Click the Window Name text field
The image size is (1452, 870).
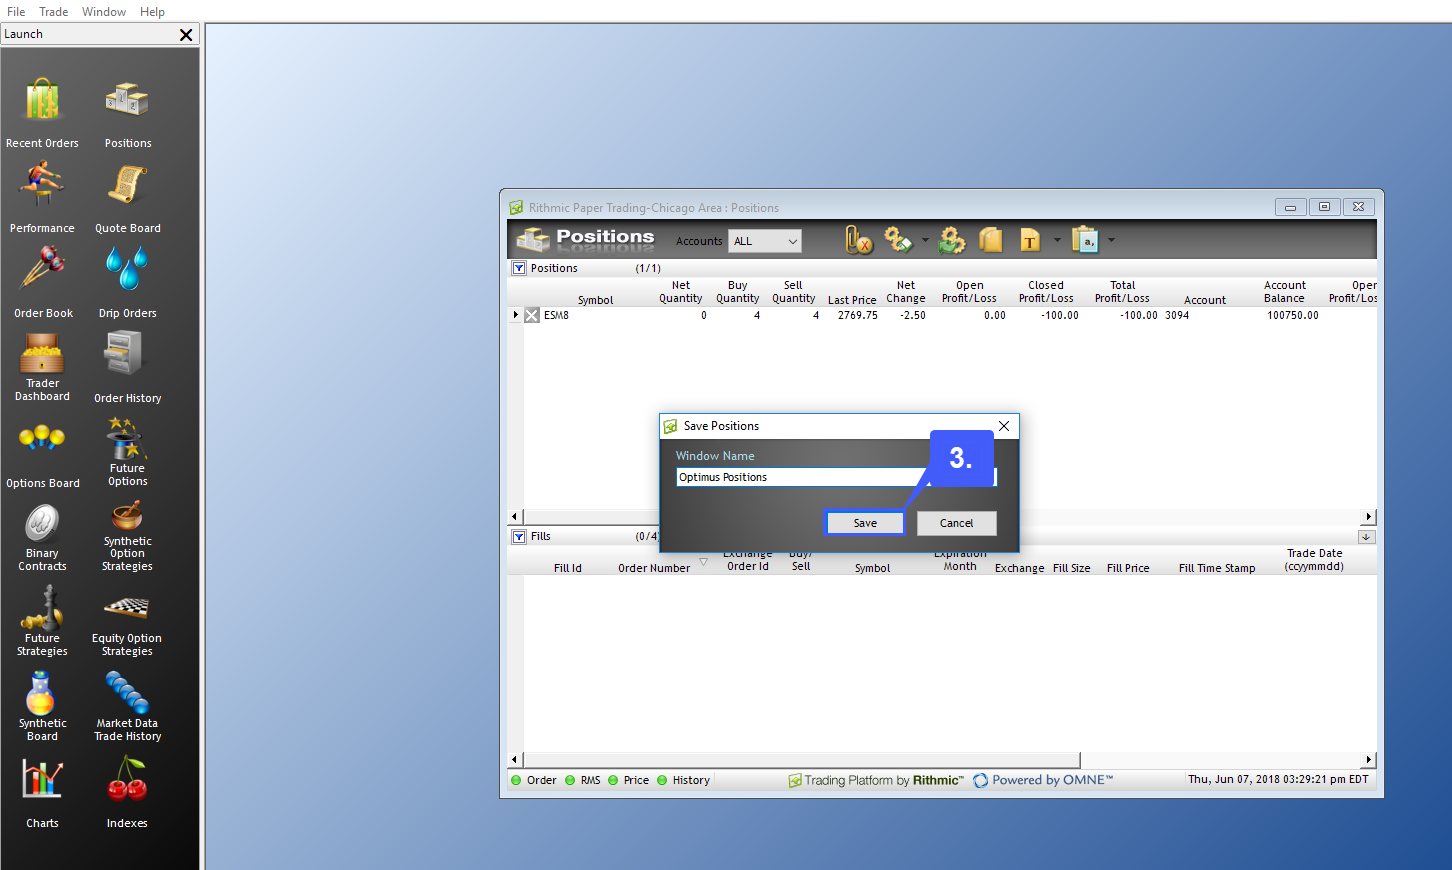(x=836, y=477)
